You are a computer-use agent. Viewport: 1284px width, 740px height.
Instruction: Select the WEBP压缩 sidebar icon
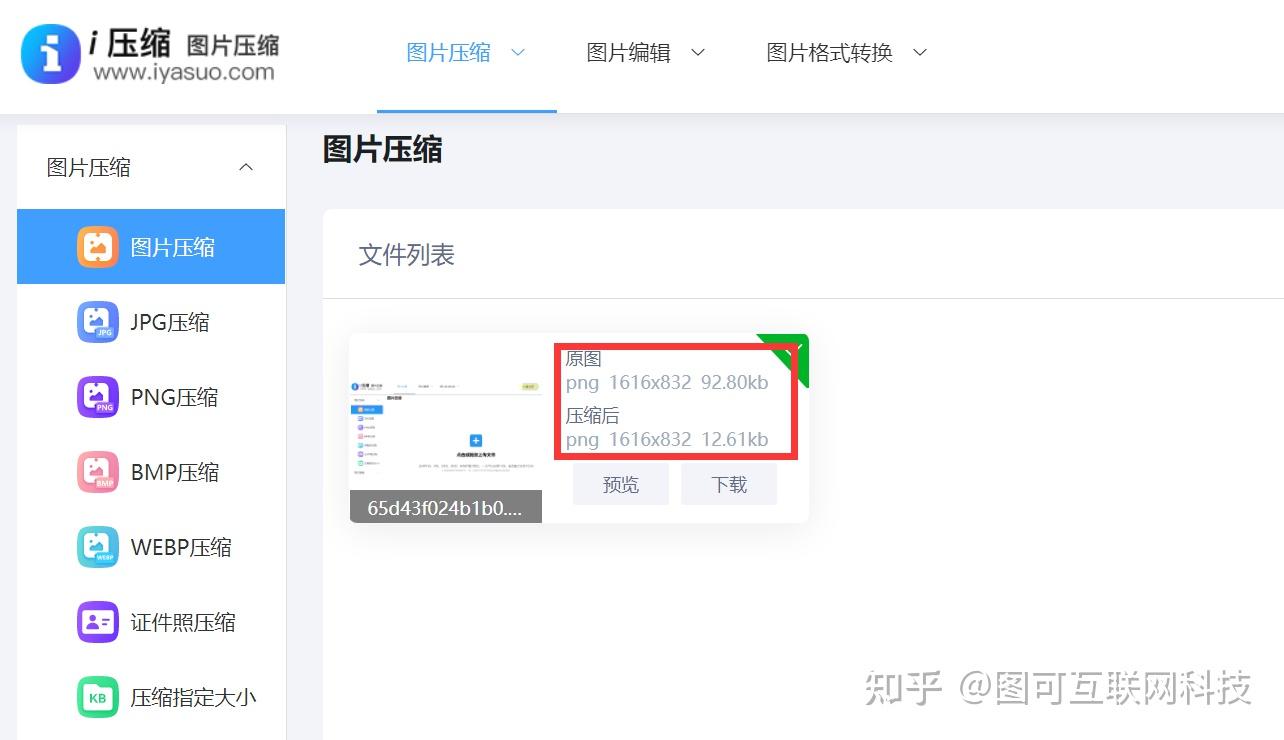(97, 546)
